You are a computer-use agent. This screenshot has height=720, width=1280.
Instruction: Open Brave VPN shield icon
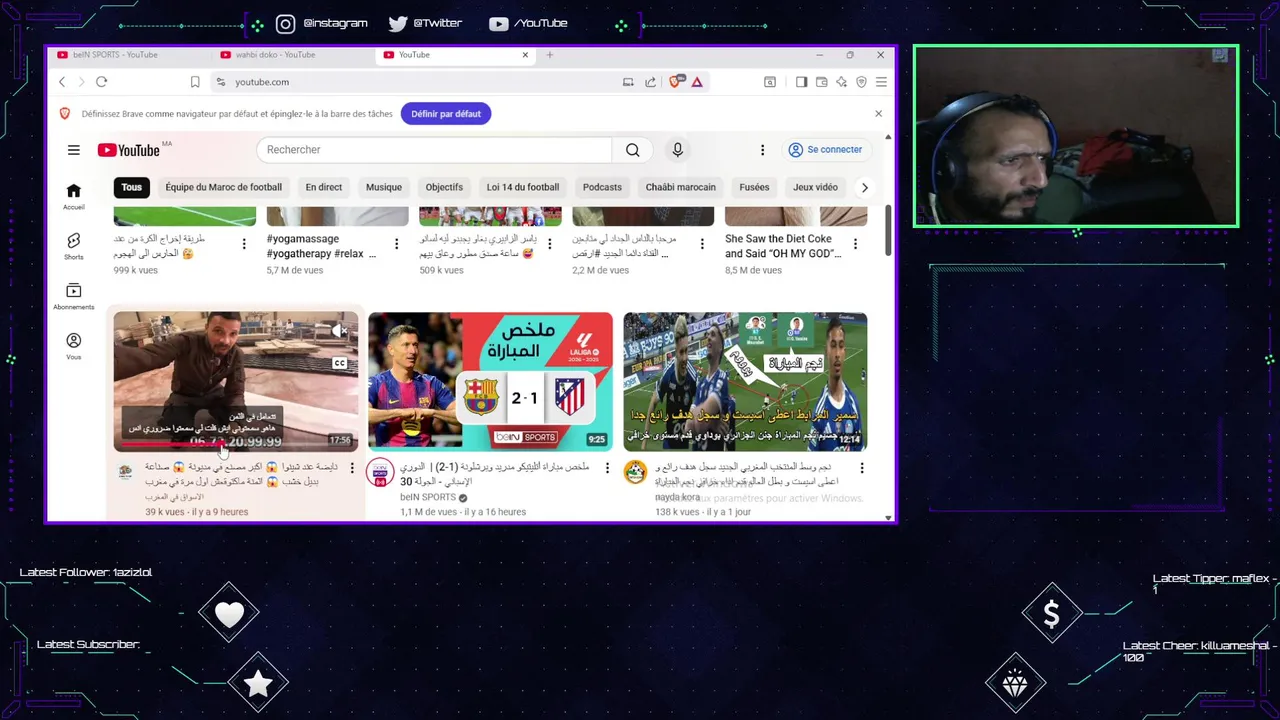tap(861, 82)
